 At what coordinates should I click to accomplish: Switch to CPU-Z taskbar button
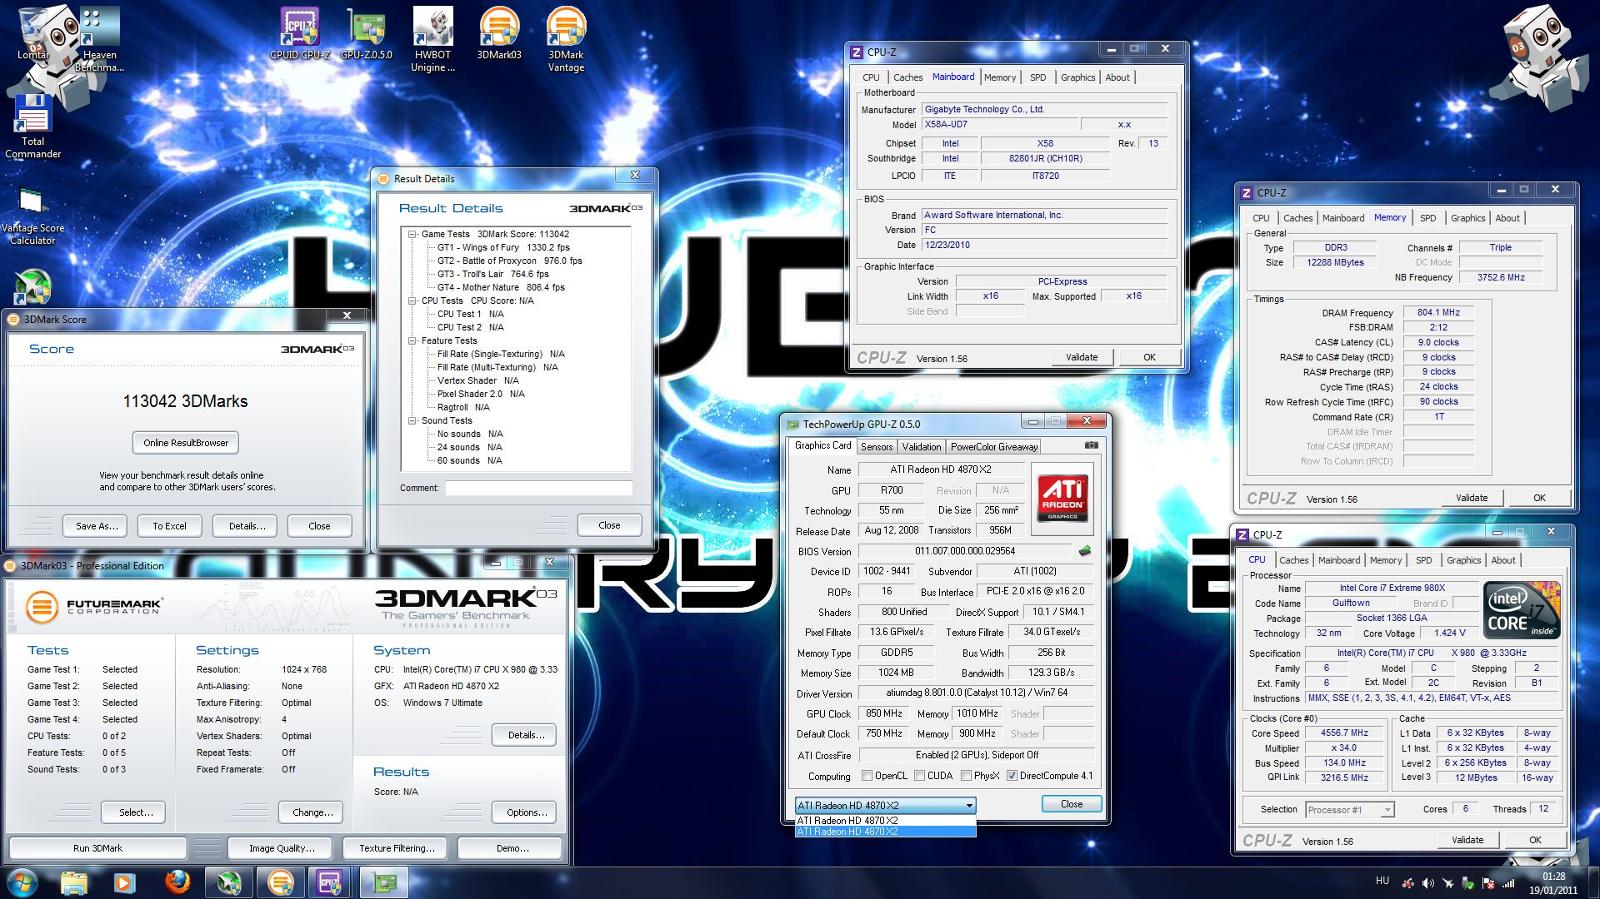click(331, 883)
